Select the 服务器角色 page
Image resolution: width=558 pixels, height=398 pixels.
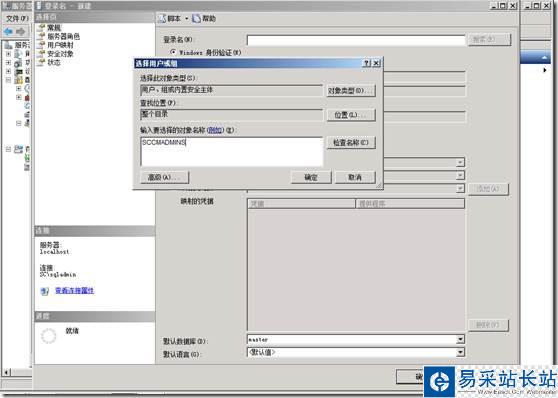(63, 36)
